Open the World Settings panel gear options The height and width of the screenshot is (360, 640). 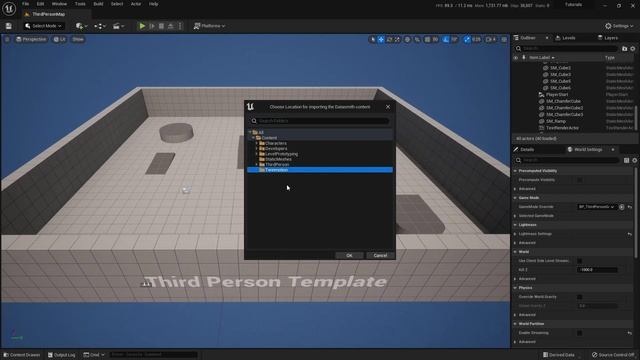(634, 160)
